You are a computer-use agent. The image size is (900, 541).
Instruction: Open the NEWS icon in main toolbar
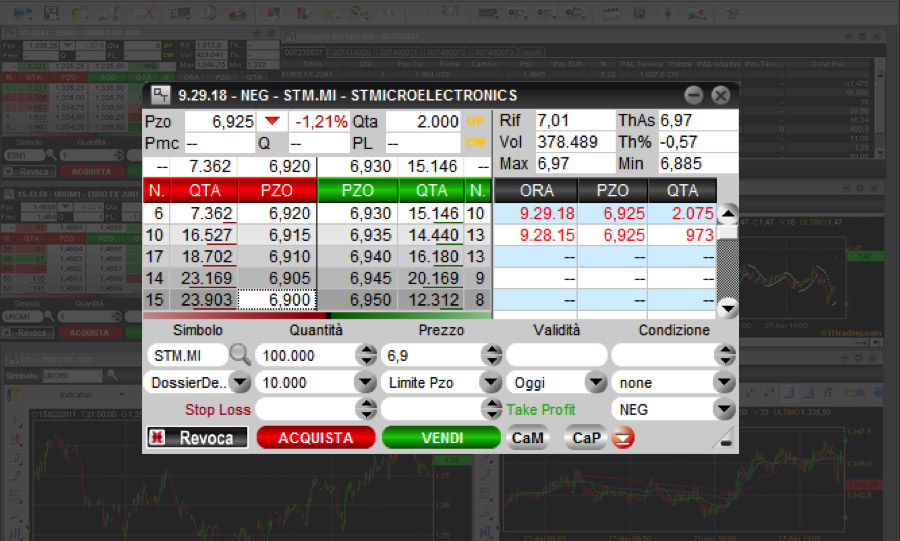point(610,12)
